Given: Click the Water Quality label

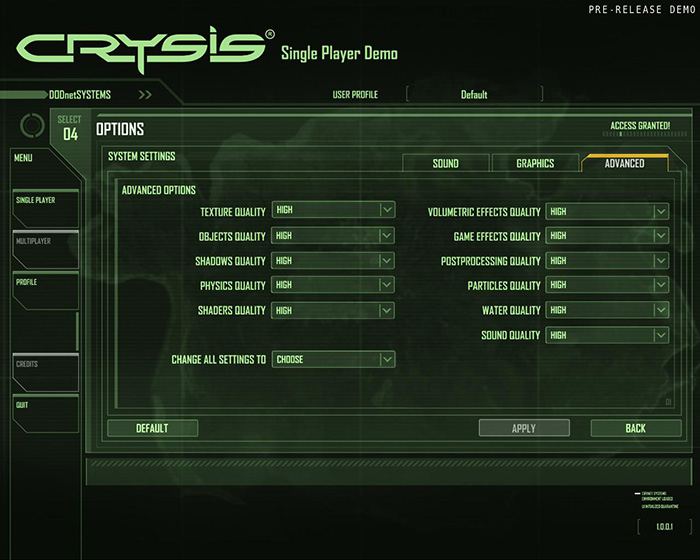Looking at the screenshot, I should (511, 310).
